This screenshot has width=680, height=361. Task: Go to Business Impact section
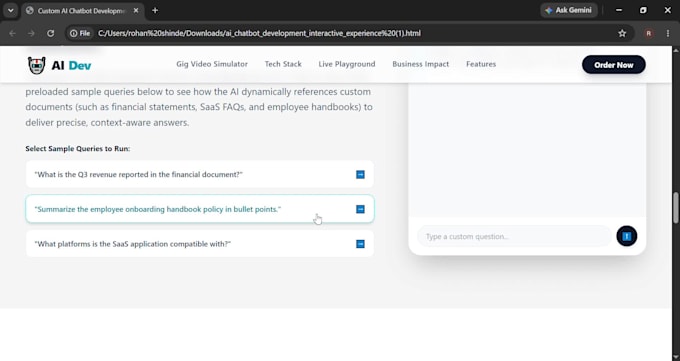pyautogui.click(x=420, y=64)
